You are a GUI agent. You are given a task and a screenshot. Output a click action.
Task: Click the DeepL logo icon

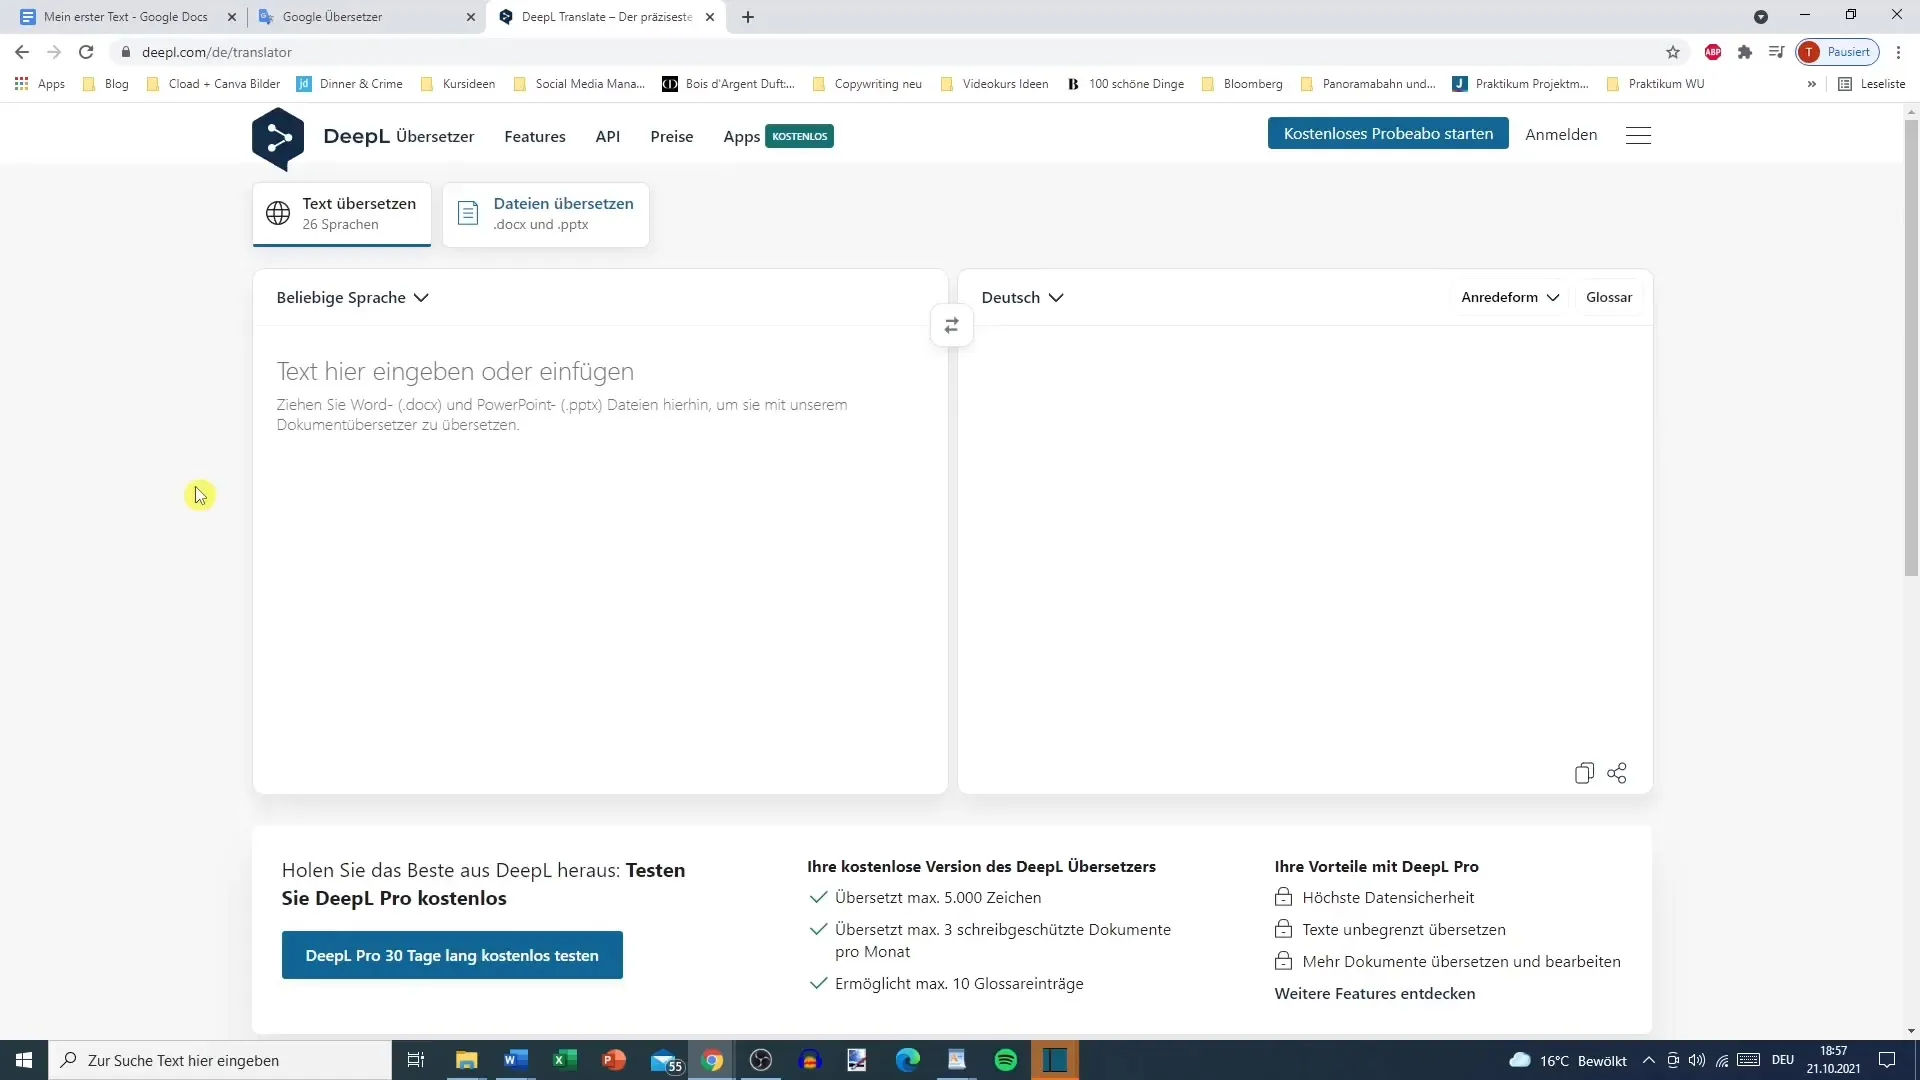click(x=278, y=138)
